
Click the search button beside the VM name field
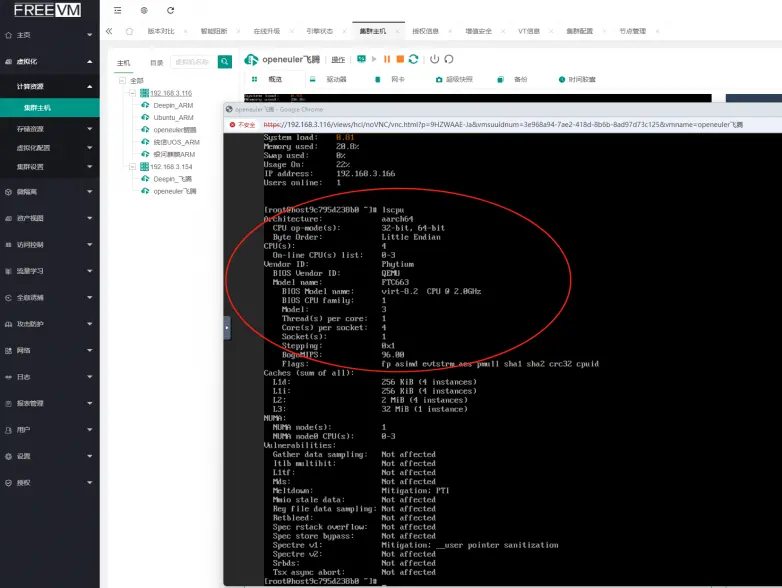[x=225, y=62]
